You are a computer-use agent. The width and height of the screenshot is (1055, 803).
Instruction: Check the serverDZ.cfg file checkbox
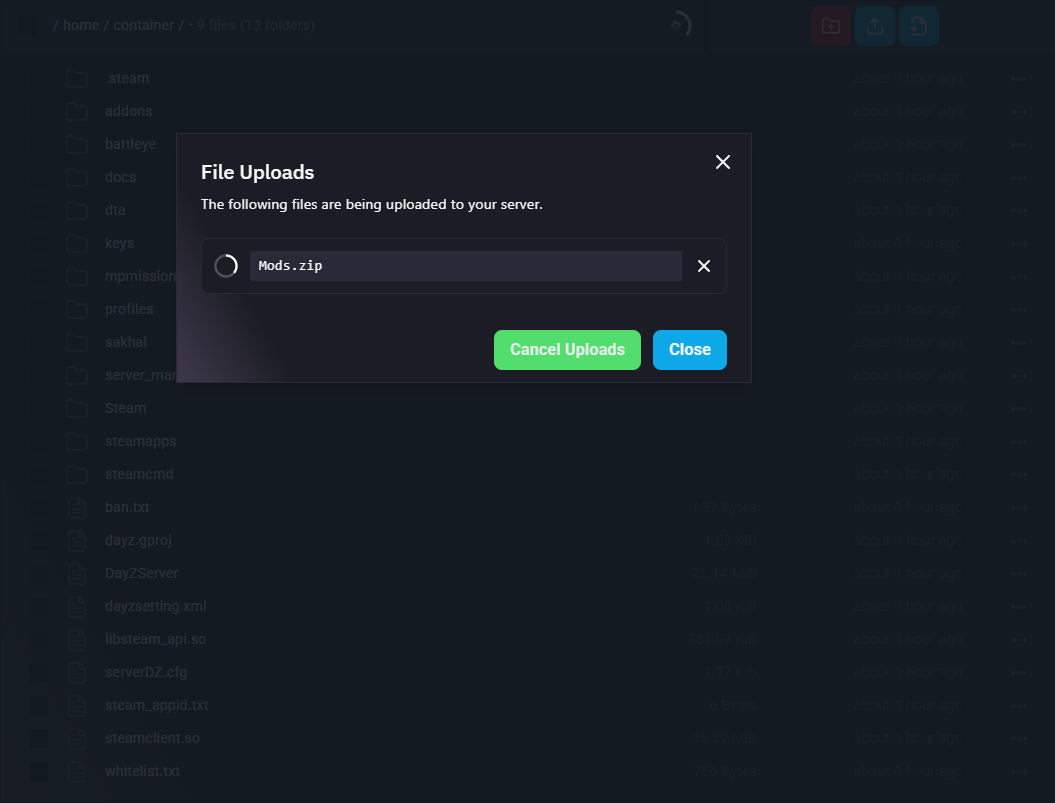tap(39, 672)
